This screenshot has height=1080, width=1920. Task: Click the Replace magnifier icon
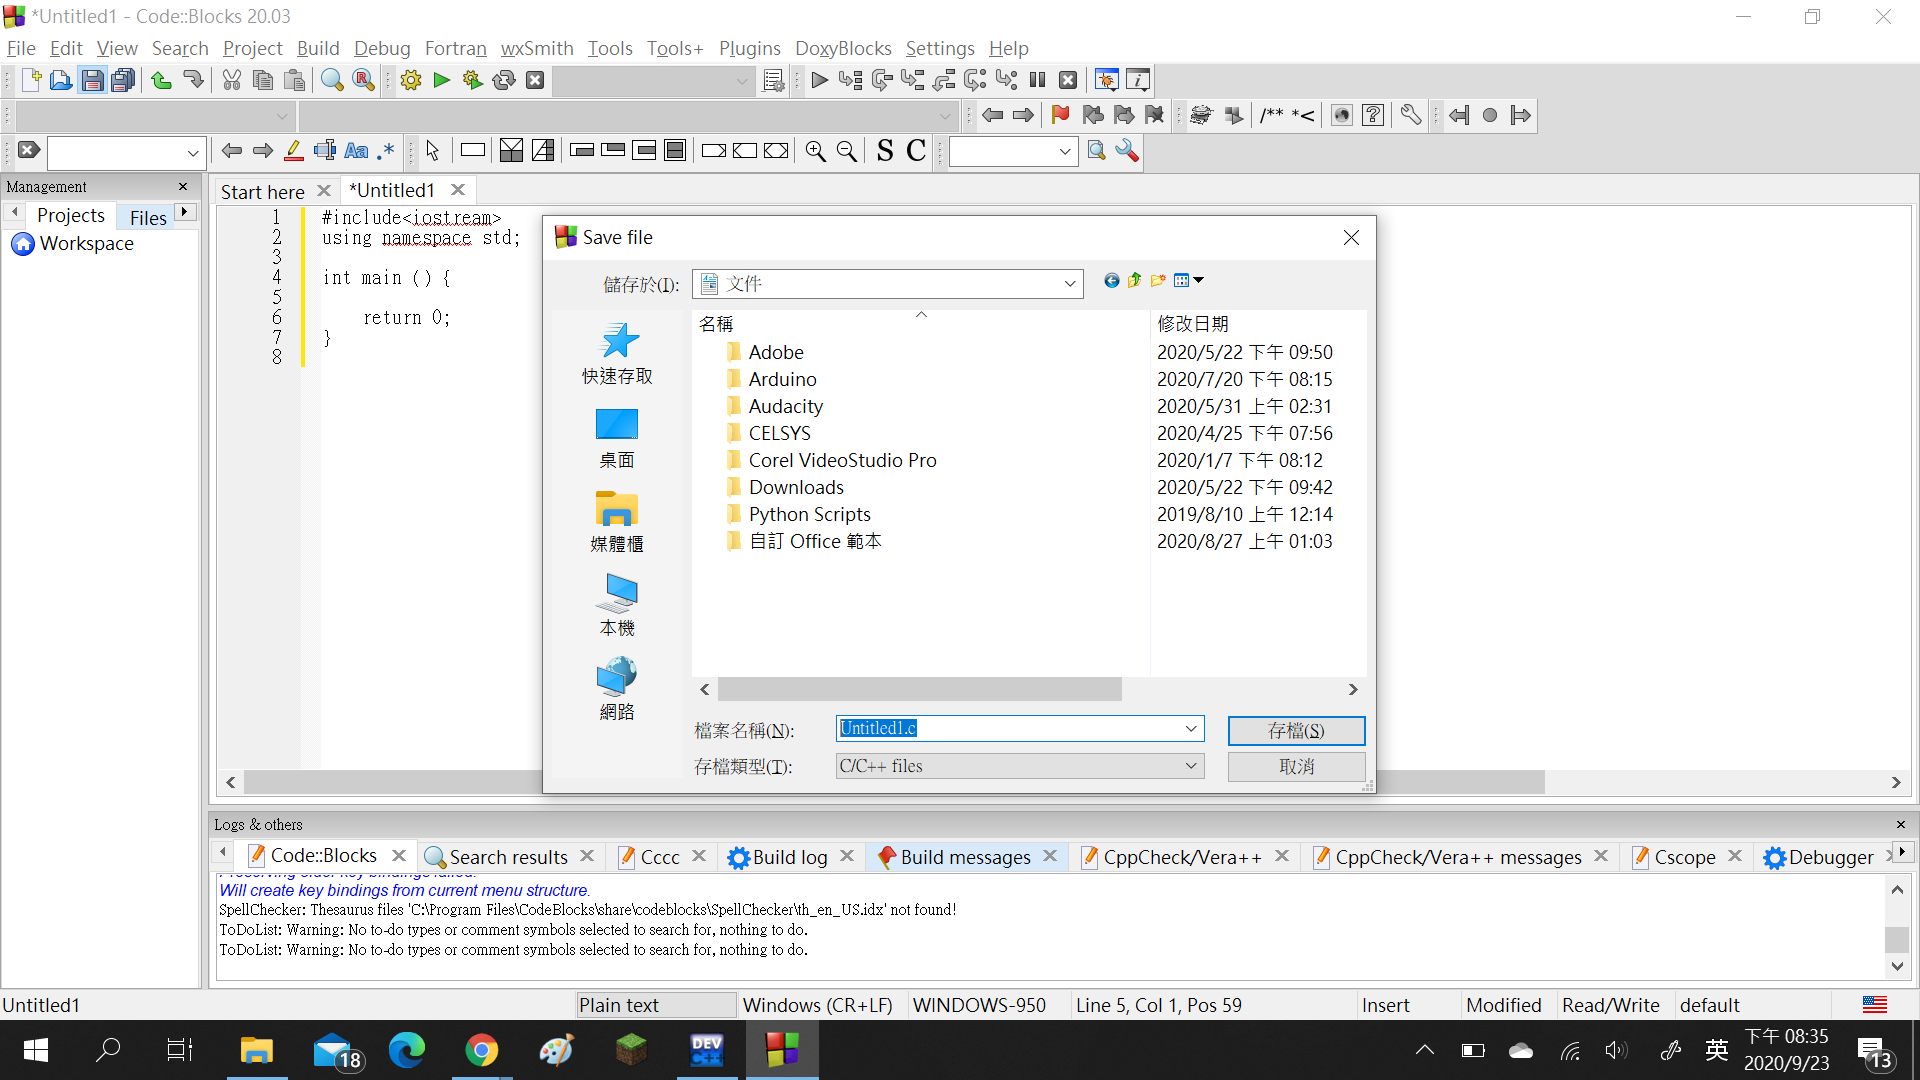364,80
